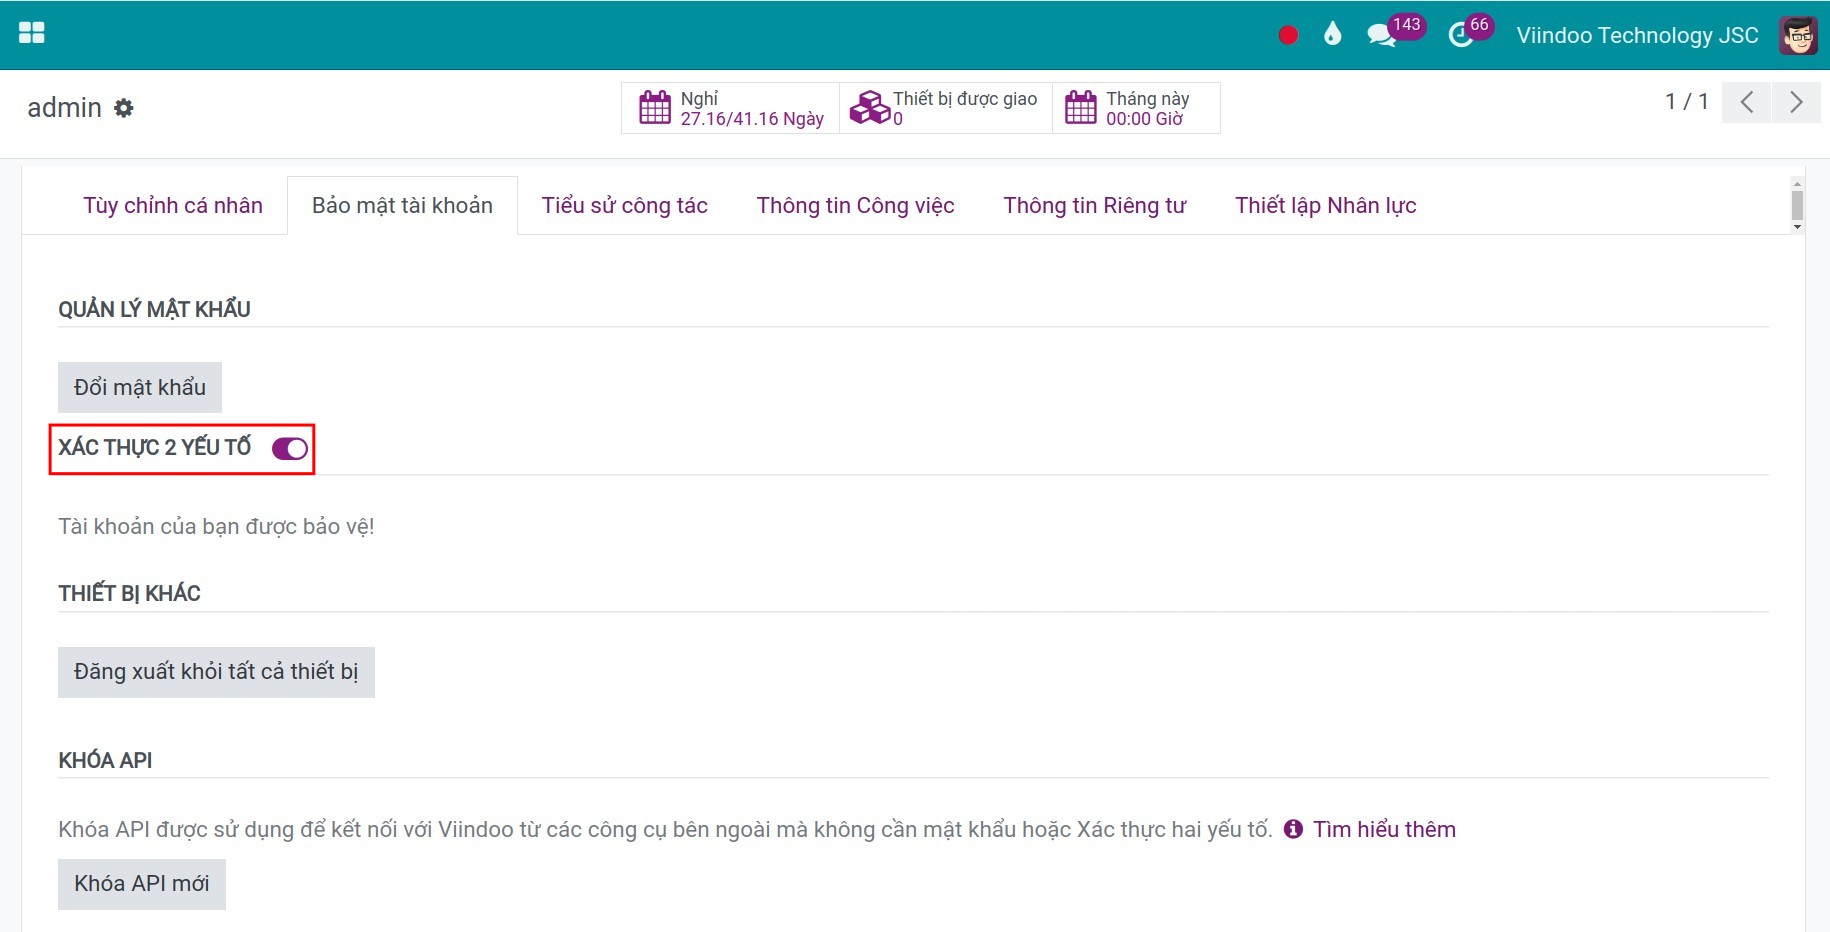Viewport: 1830px width, 932px height.
Task: Click the Tháng này calendar icon
Action: coord(1081,107)
